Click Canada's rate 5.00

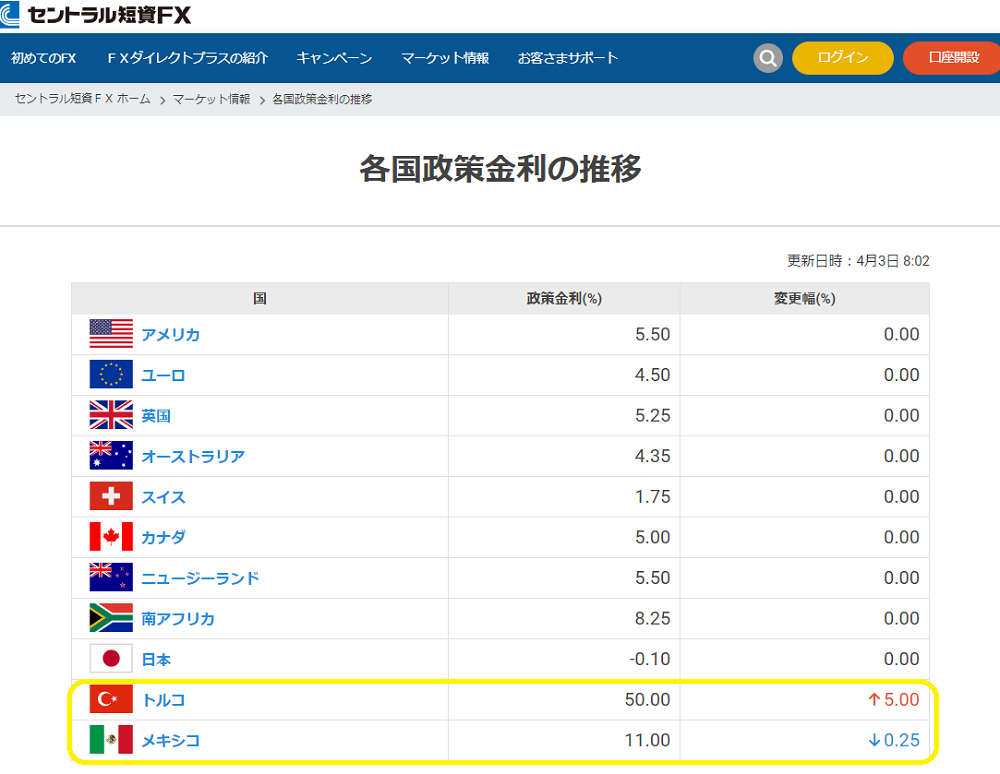click(652, 537)
